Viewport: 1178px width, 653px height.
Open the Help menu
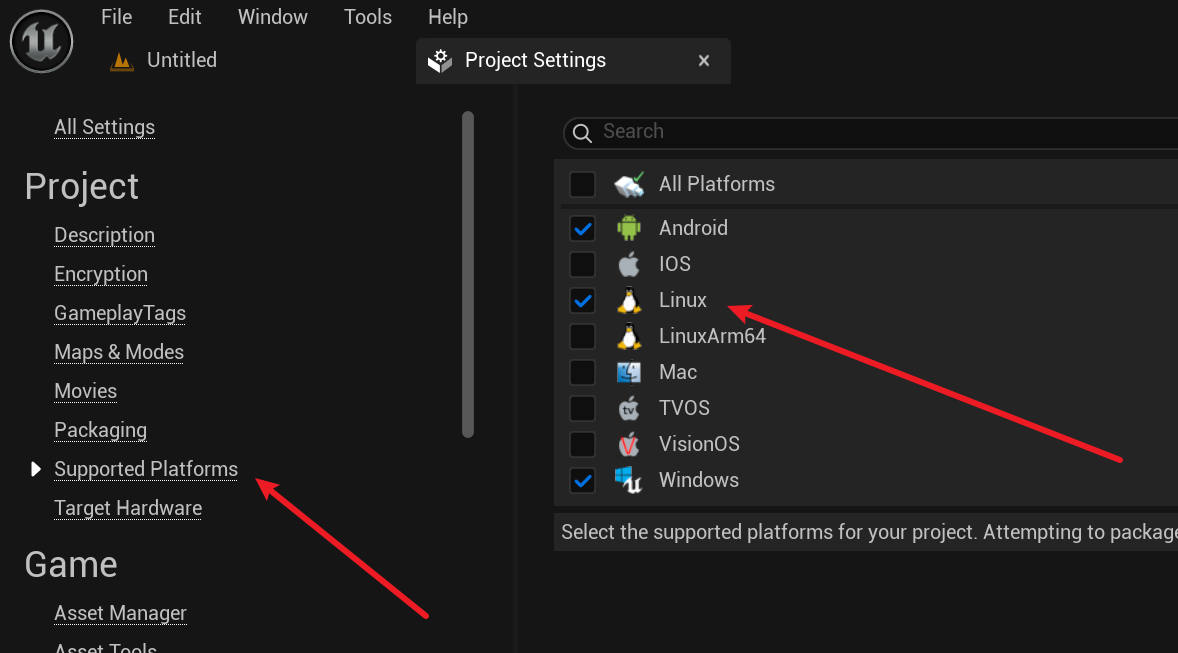[x=448, y=17]
